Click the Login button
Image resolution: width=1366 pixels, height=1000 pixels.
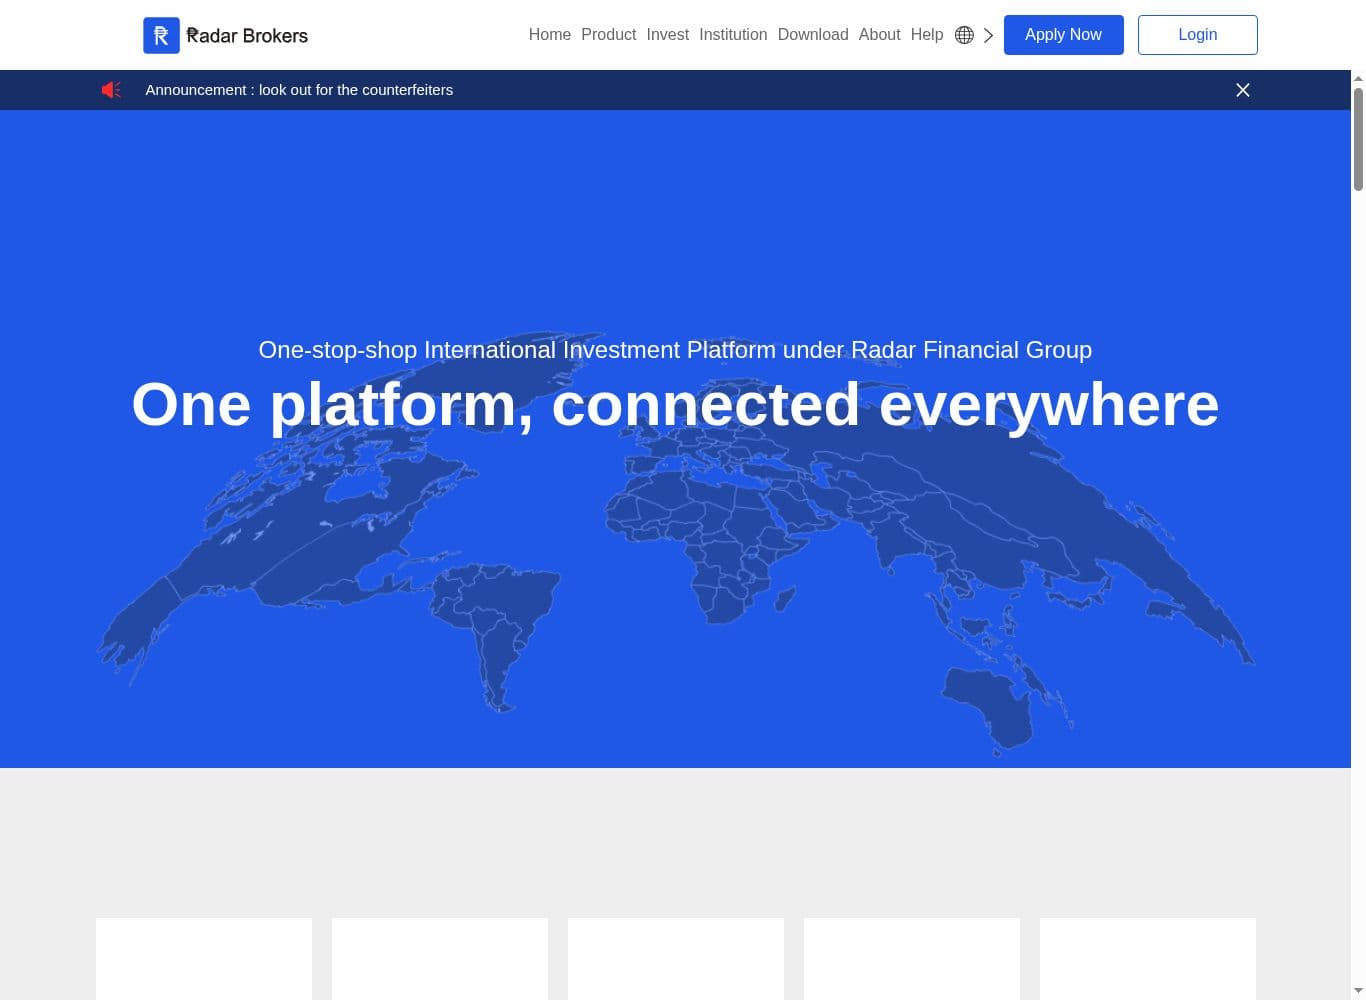pos(1198,35)
